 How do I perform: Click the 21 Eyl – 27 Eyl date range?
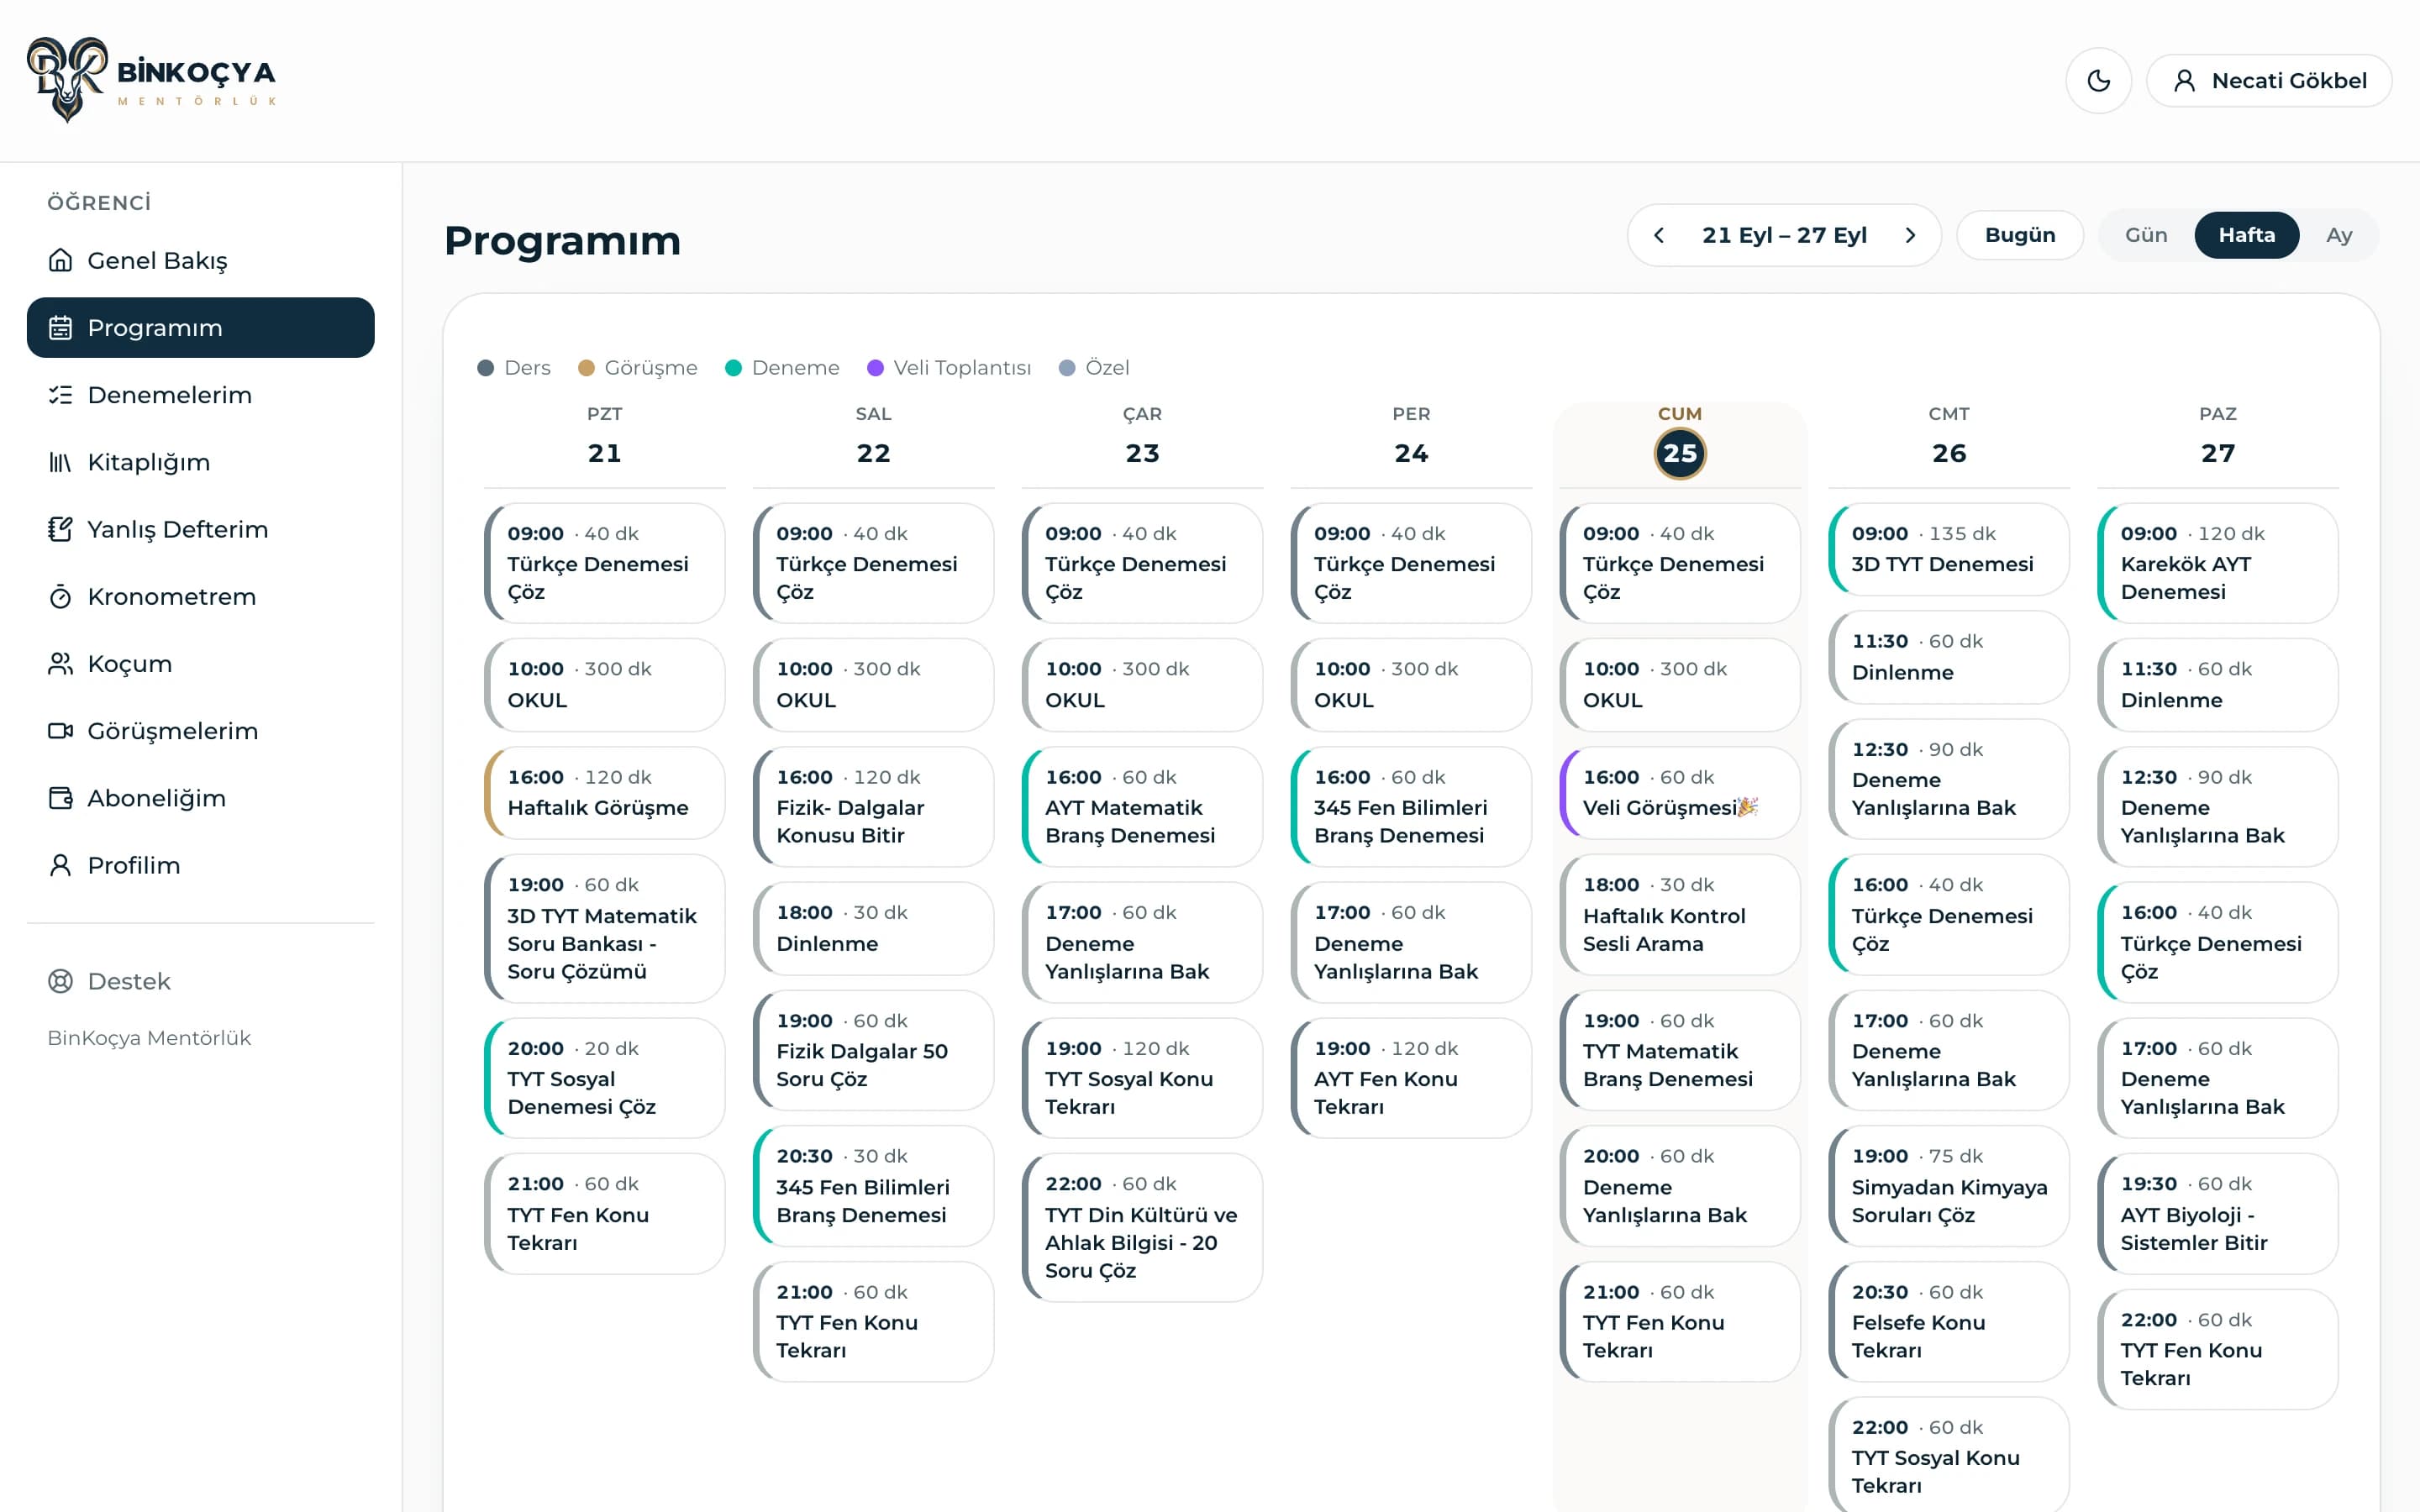tap(1784, 235)
